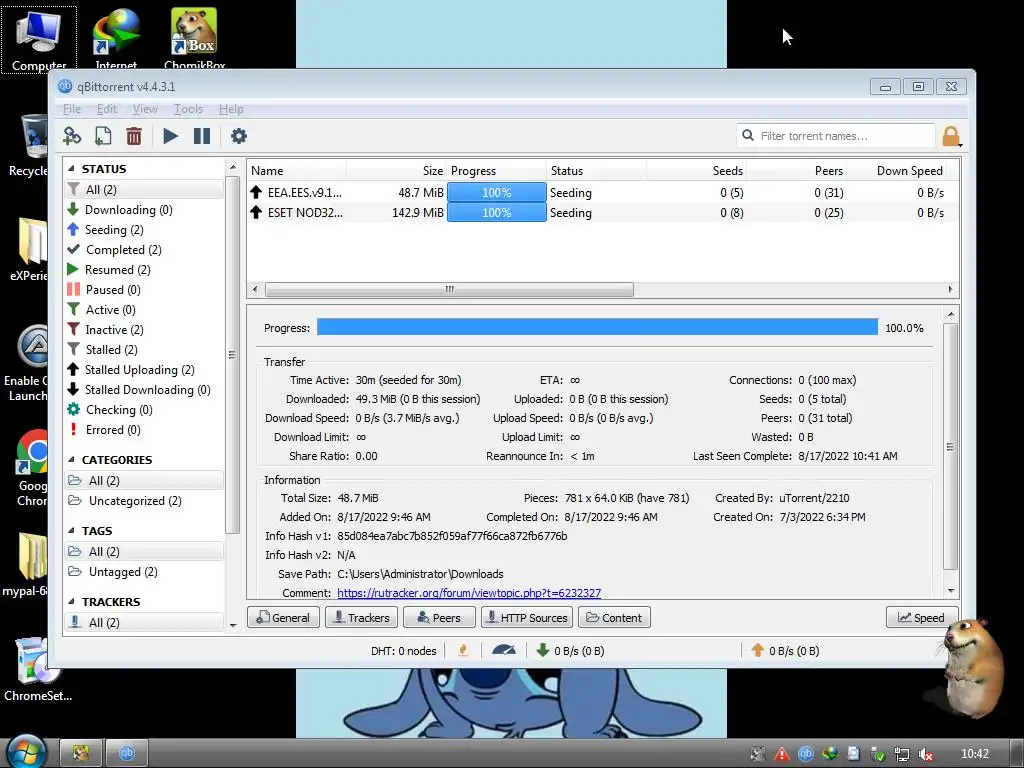The image size is (1024, 768).
Task: Open the Edit menu
Action: 106,109
